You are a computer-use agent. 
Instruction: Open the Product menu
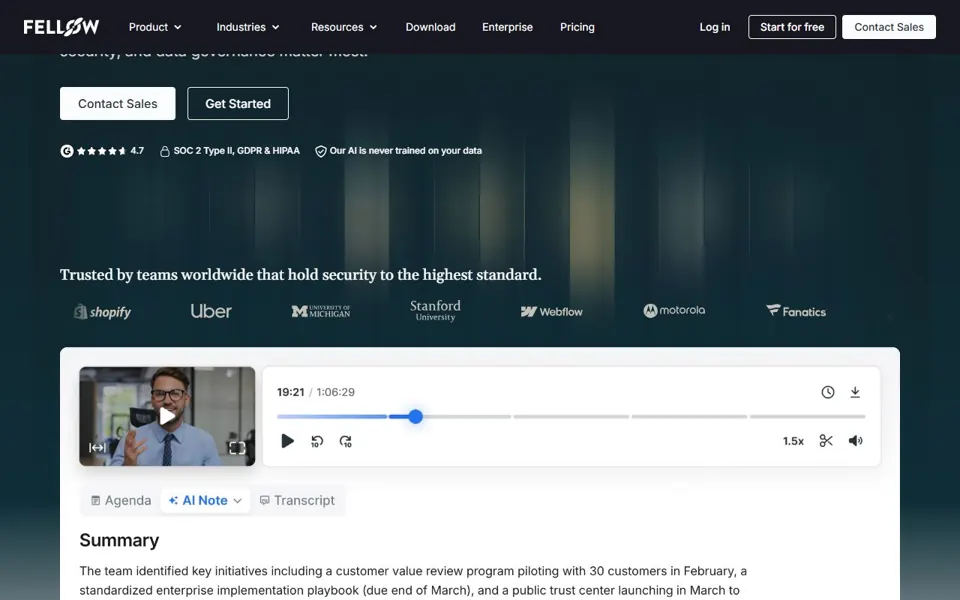coord(155,27)
